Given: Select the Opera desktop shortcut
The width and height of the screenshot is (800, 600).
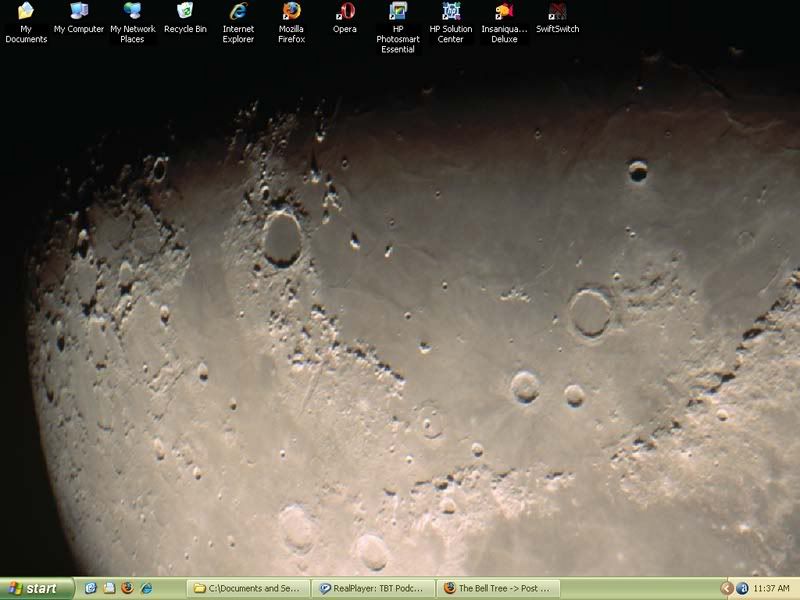Looking at the screenshot, I should (345, 17).
